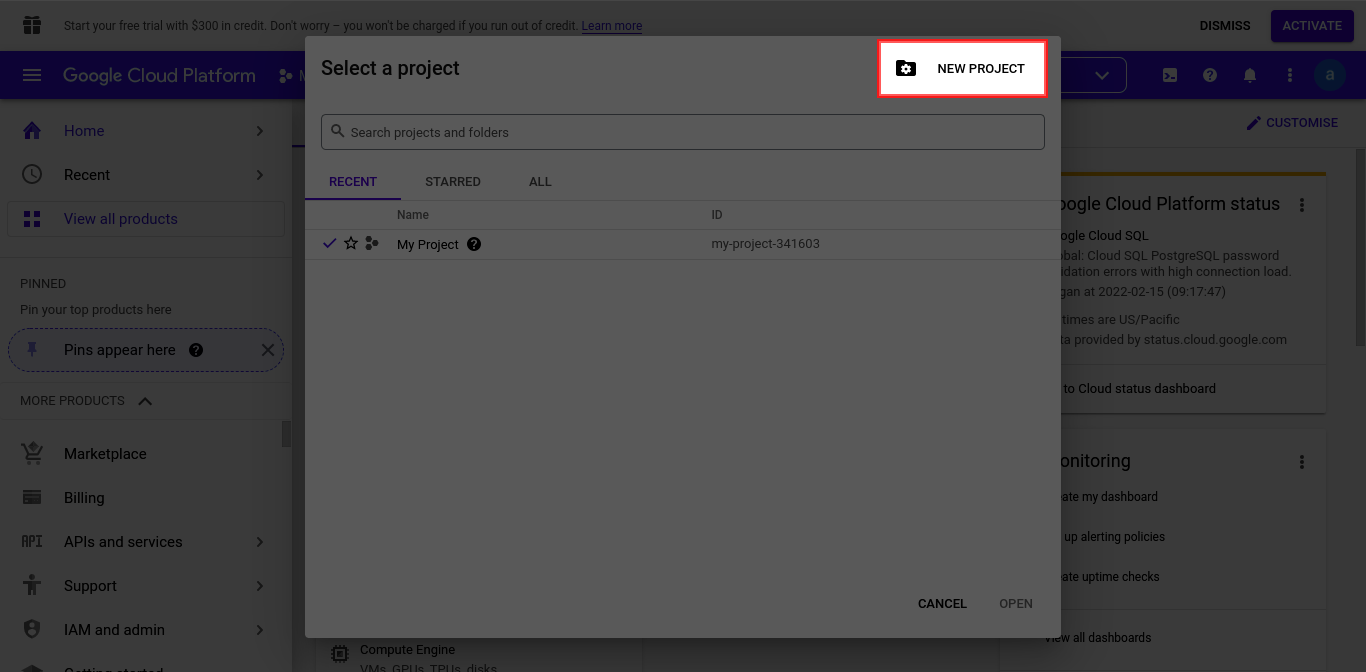The height and width of the screenshot is (672, 1366).
Task: Open Monitoring card three-dot menu
Action: click(x=1302, y=462)
